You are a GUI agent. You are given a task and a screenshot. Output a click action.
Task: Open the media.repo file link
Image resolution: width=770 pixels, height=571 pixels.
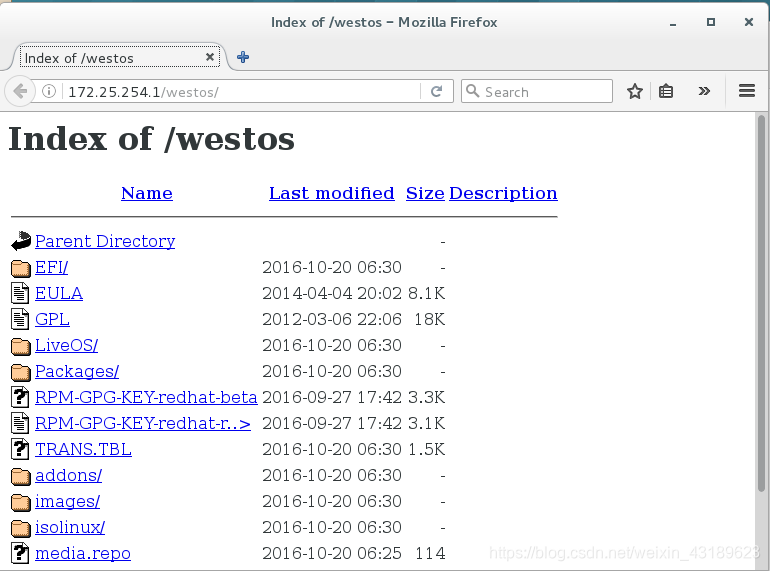[x=82, y=553]
